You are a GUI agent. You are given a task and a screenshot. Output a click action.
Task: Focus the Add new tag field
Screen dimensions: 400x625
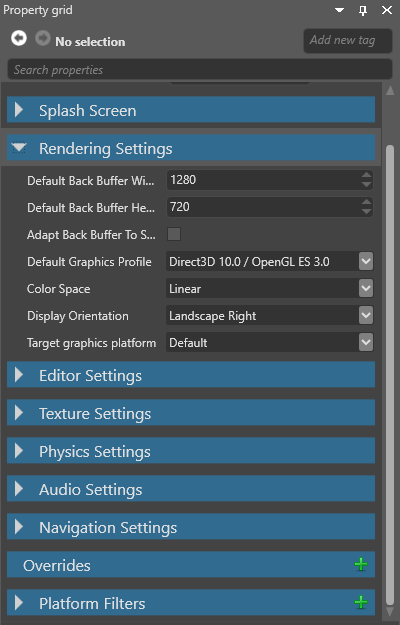tap(348, 41)
